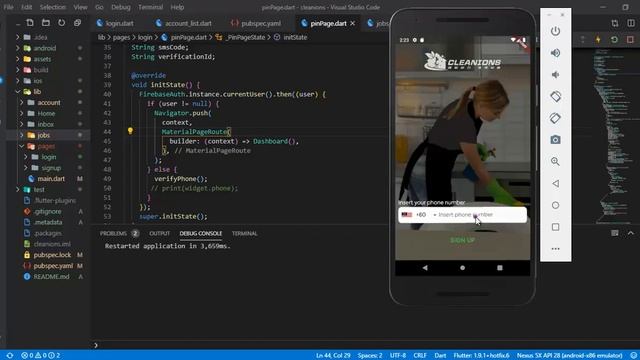Close the pinPage.dart tab

point(352,23)
